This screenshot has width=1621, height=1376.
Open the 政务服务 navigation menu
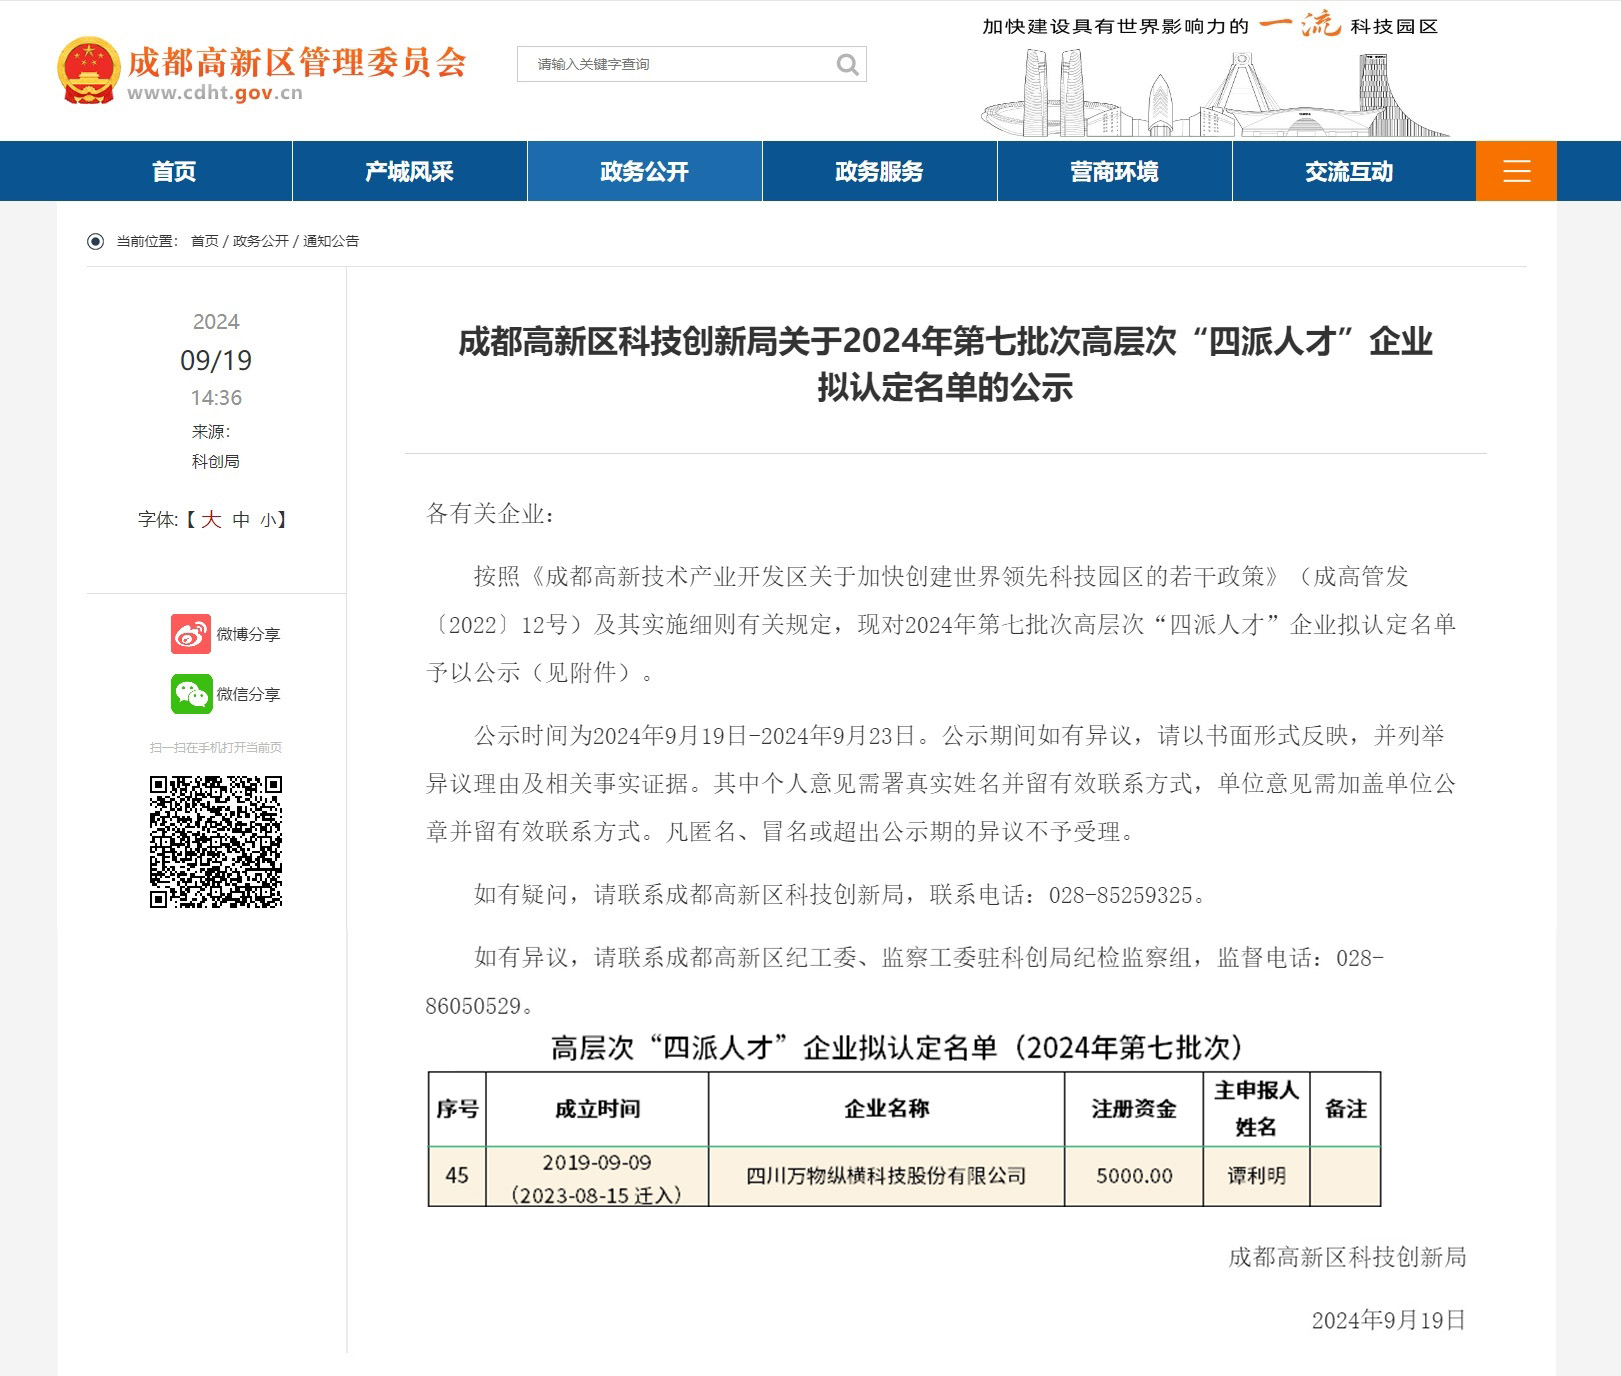coord(879,171)
